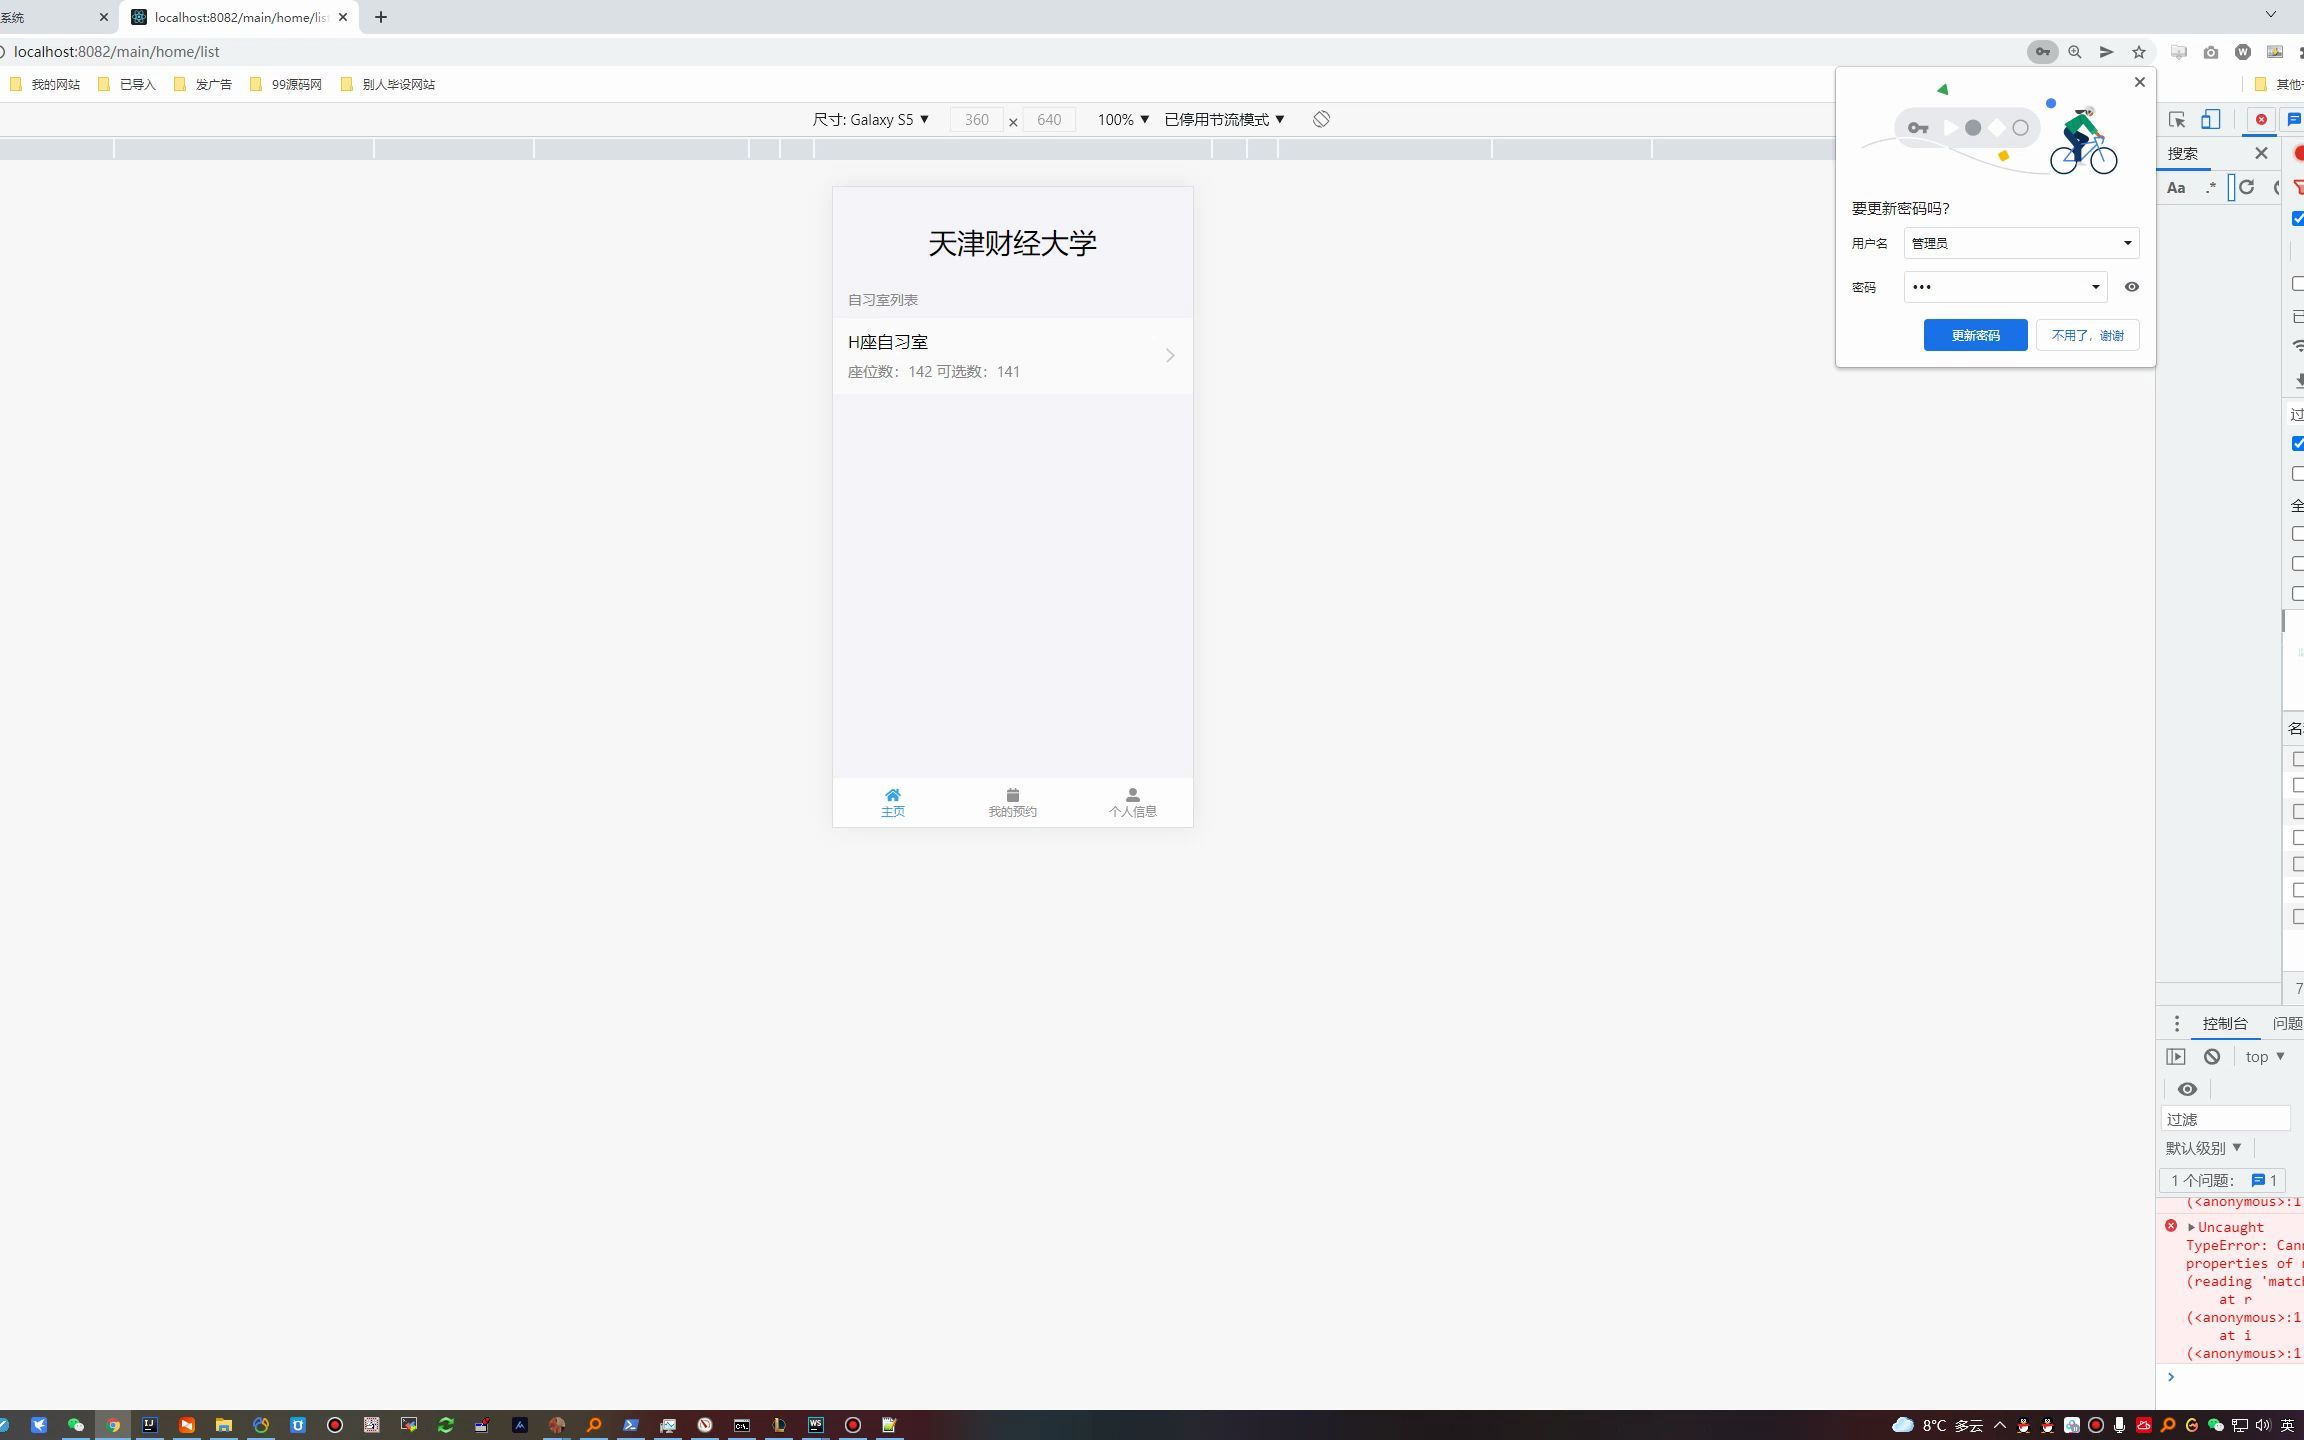This screenshot has height=1440, width=2304.
Task: Switch to the 控制台 console tab
Action: [2225, 1023]
